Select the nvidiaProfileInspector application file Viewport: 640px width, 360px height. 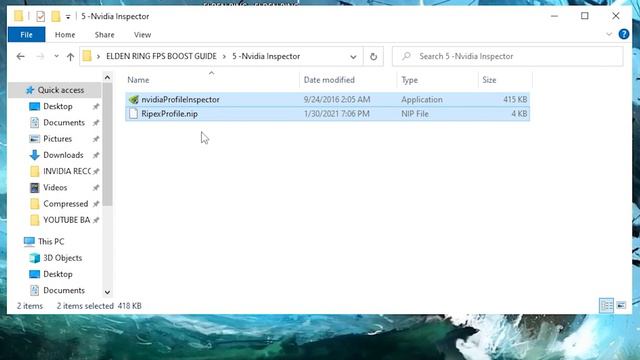(x=327, y=99)
